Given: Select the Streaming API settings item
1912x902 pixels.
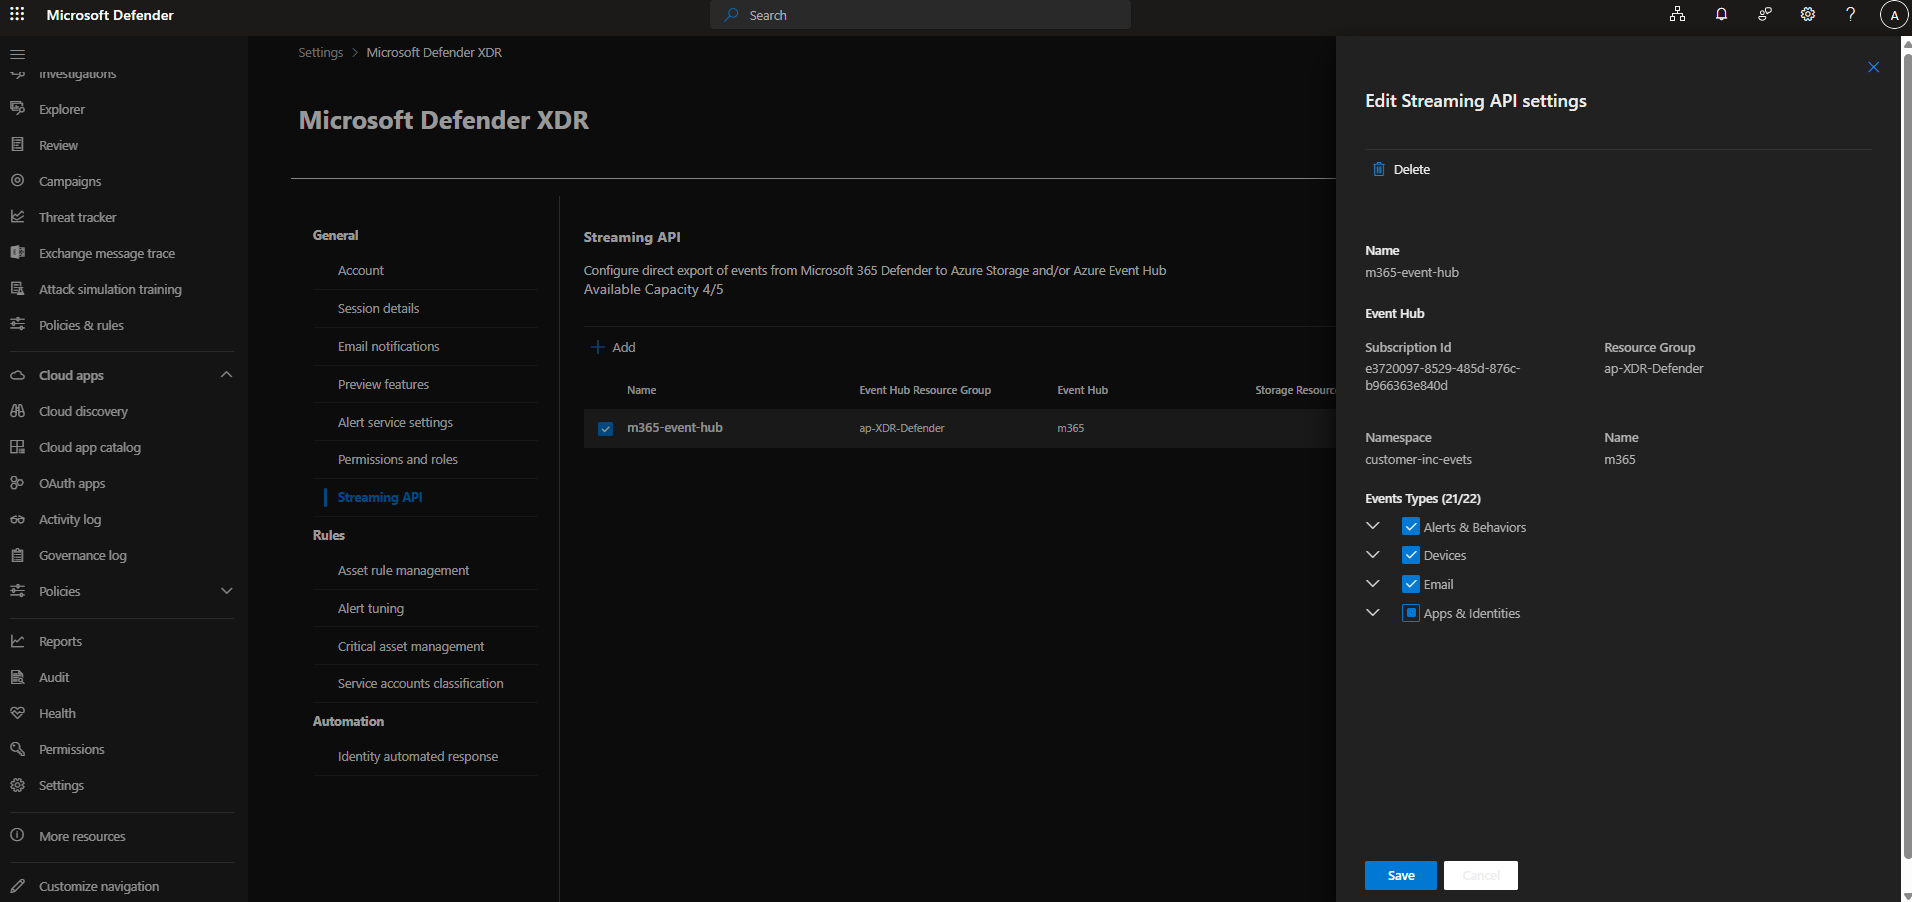Looking at the screenshot, I should tap(380, 497).
